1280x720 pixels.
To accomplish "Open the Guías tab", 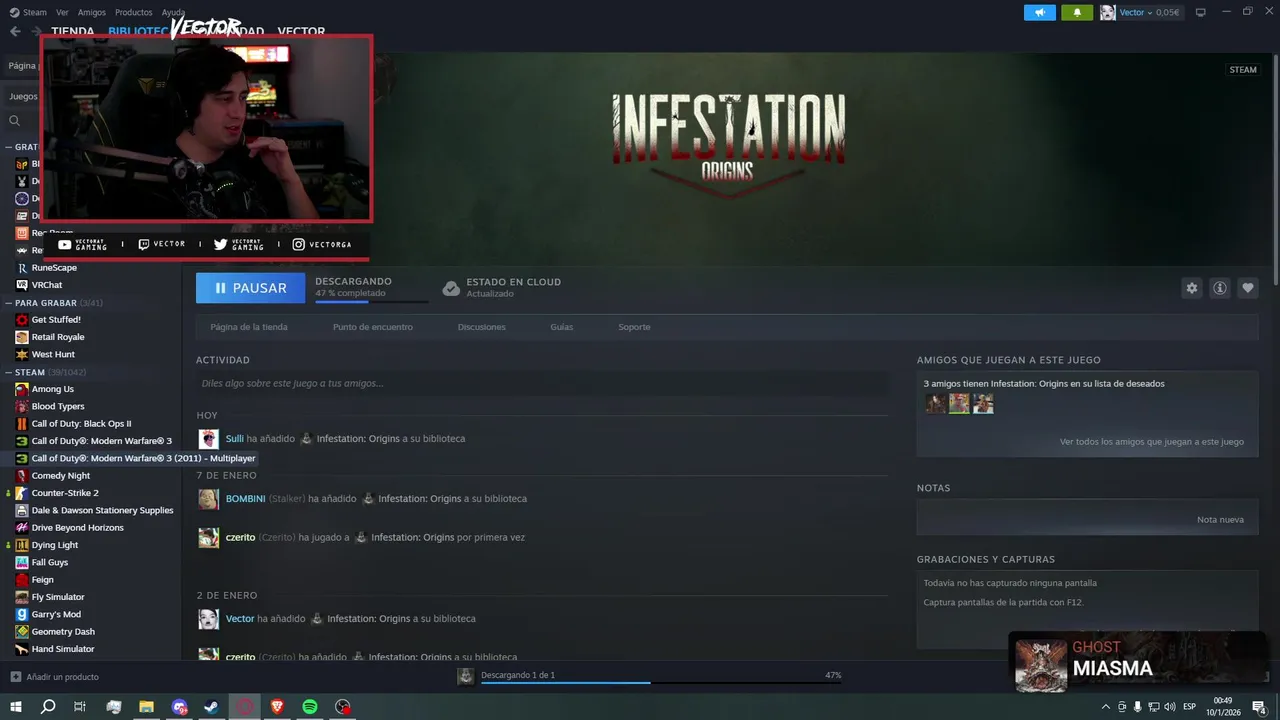I will 562,327.
